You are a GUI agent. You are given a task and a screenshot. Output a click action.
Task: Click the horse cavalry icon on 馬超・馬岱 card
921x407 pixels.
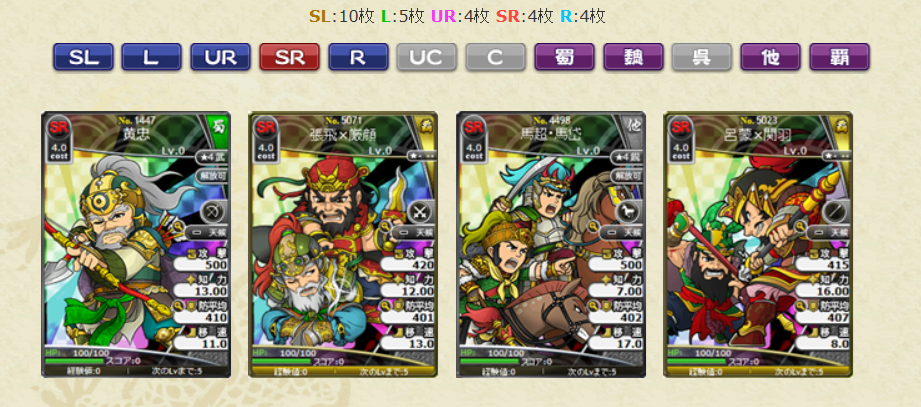[x=629, y=211]
